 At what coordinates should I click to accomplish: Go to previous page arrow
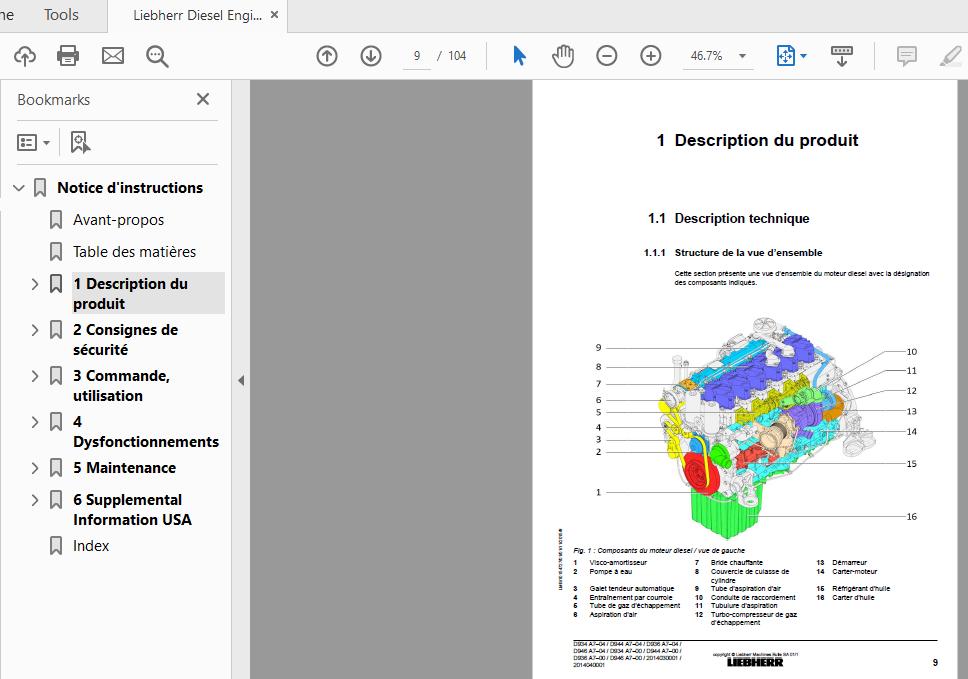click(x=327, y=56)
